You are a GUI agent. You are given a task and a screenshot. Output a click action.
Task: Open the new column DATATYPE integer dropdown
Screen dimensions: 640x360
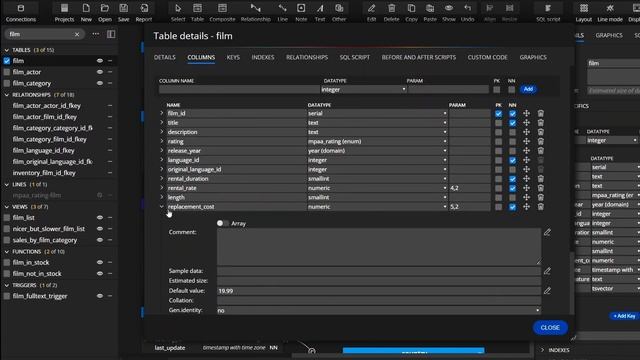[363, 89]
